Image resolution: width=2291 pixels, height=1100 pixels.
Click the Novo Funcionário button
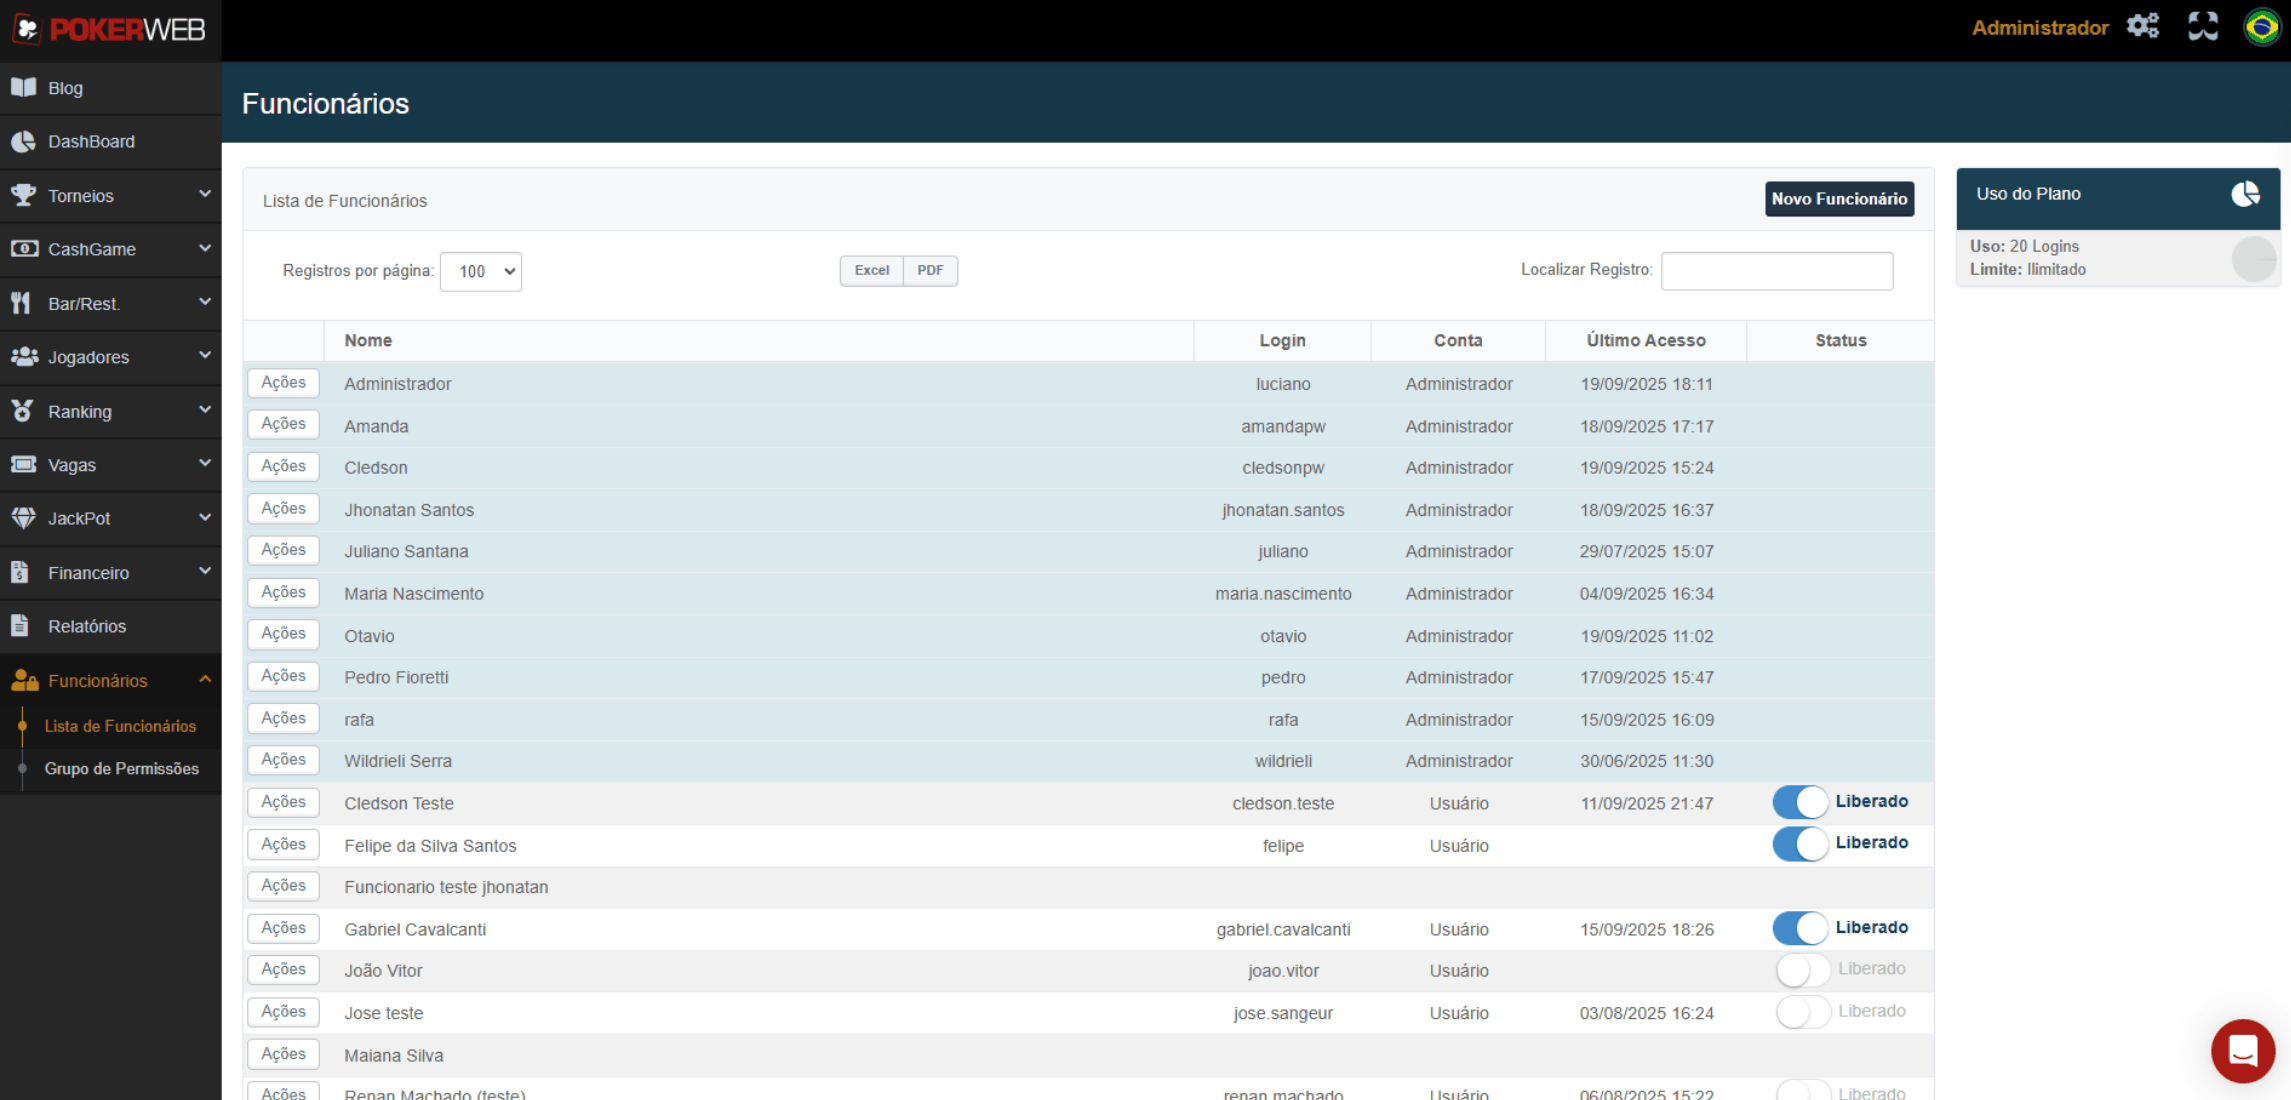[1838, 199]
